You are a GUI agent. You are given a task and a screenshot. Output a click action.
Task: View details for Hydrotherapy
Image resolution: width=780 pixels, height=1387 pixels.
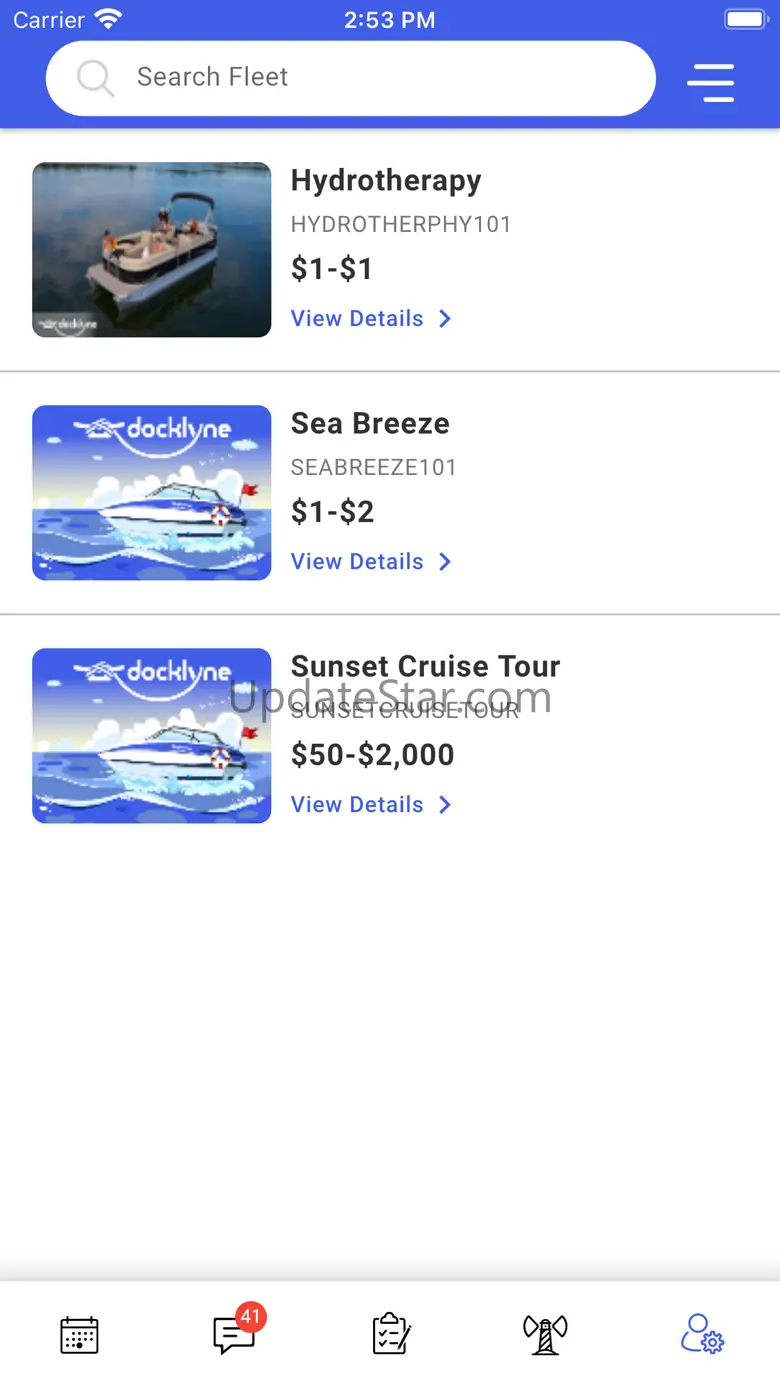click(357, 319)
